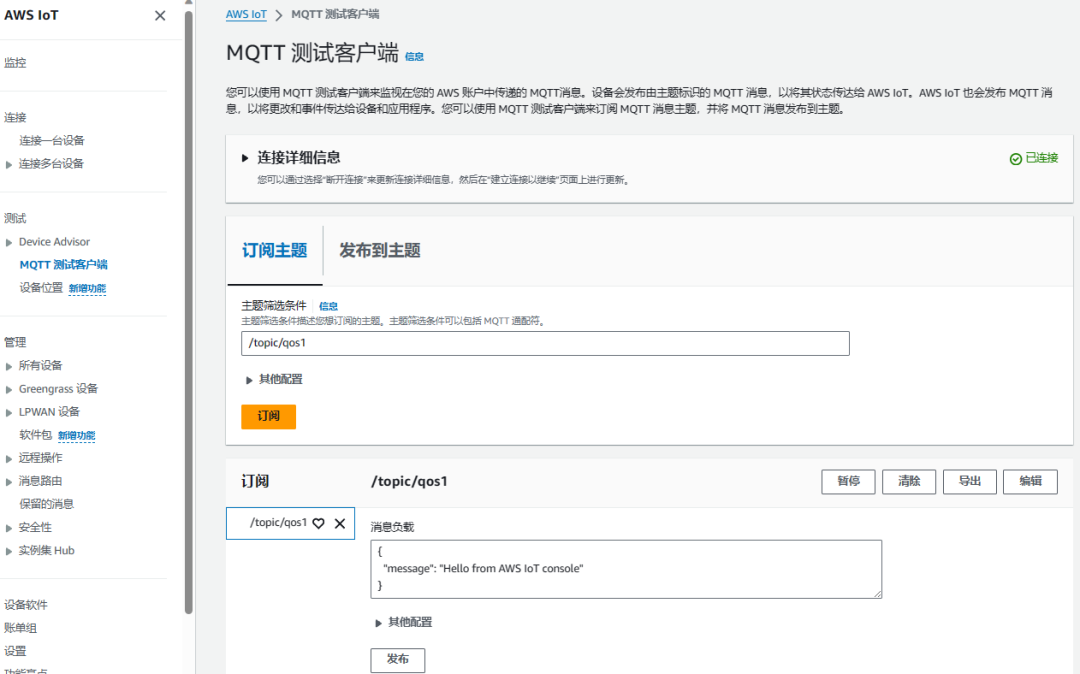The image size is (1080, 674).
Task: Click 新增功能 badge next to 软件包
Action: (76, 436)
